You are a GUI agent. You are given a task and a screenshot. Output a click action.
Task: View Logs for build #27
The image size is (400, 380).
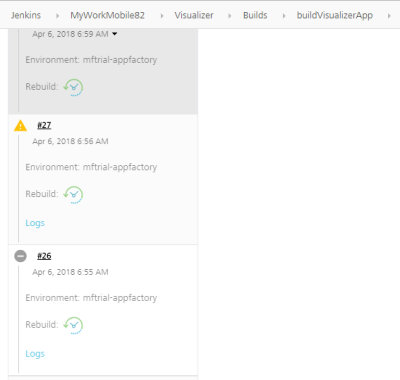point(35,223)
